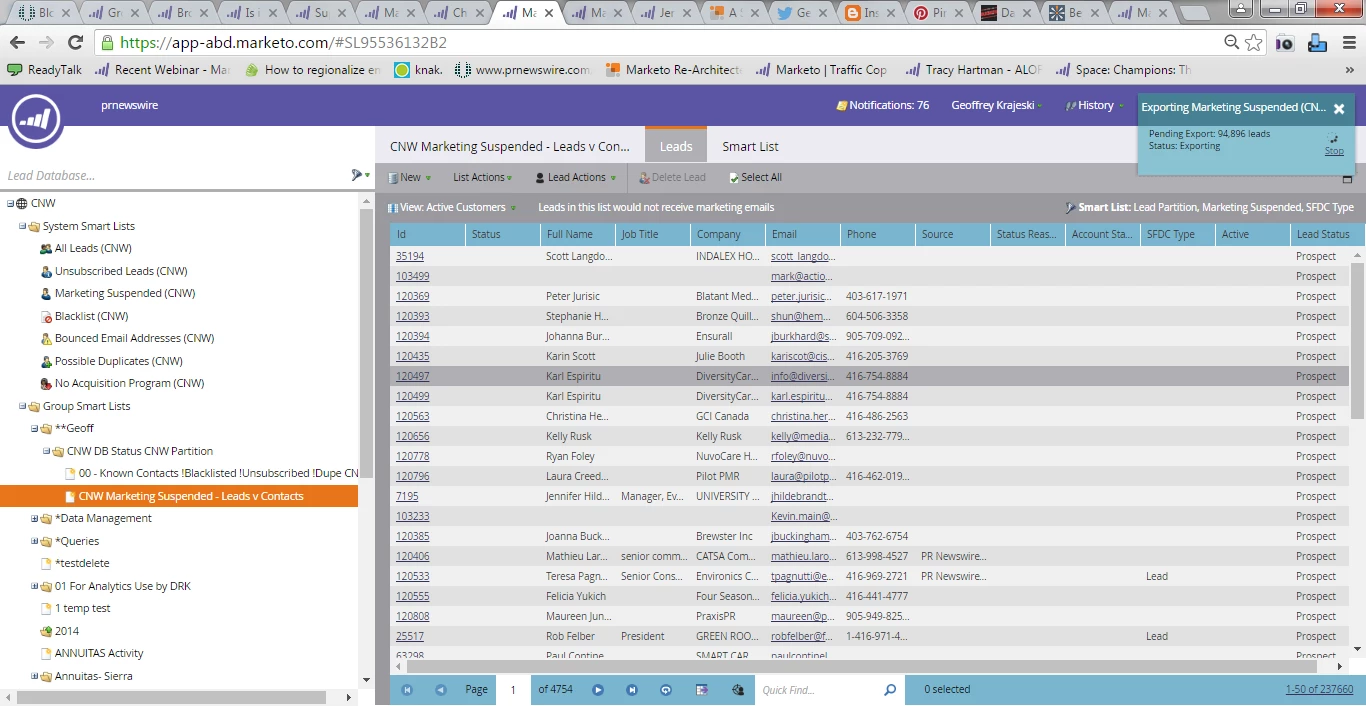Sort by Company column header
Viewport: 1366px width, 706px height.
727,234
